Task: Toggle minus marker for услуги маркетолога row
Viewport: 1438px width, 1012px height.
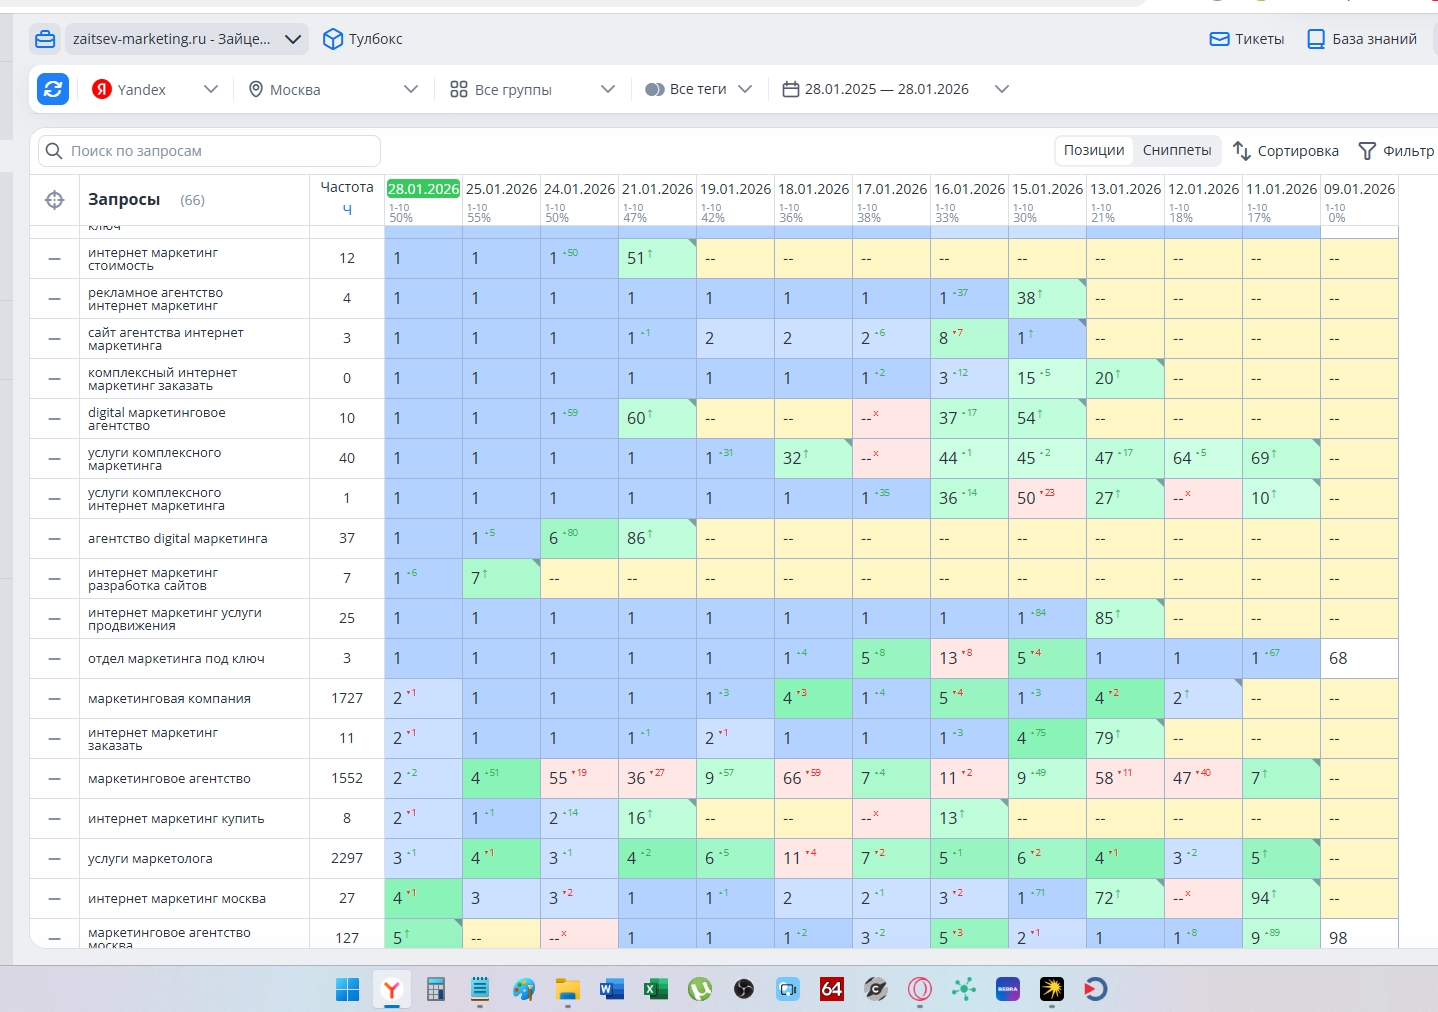Action: (x=55, y=859)
